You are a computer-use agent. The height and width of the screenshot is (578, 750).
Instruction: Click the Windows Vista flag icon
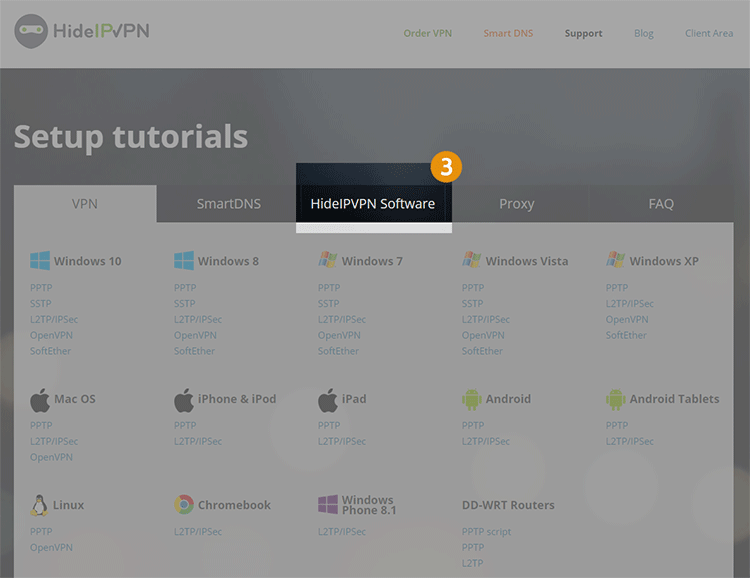click(x=472, y=260)
